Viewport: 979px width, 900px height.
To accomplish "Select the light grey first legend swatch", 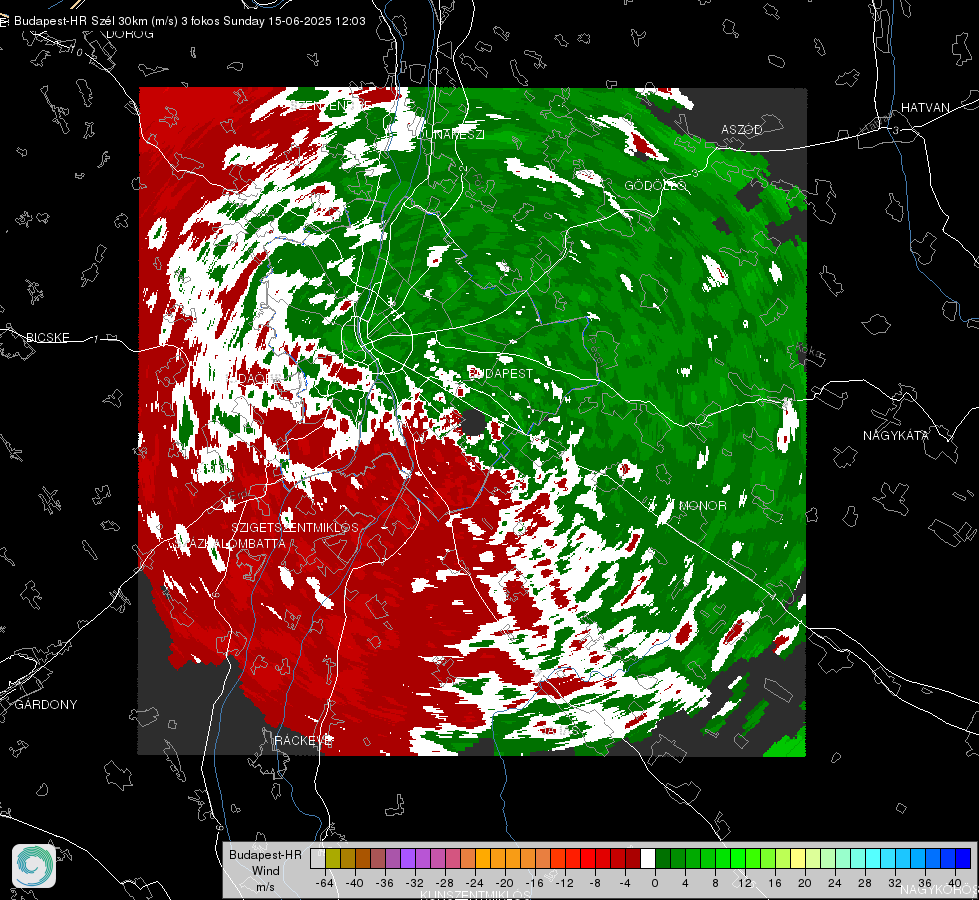I will (318, 858).
